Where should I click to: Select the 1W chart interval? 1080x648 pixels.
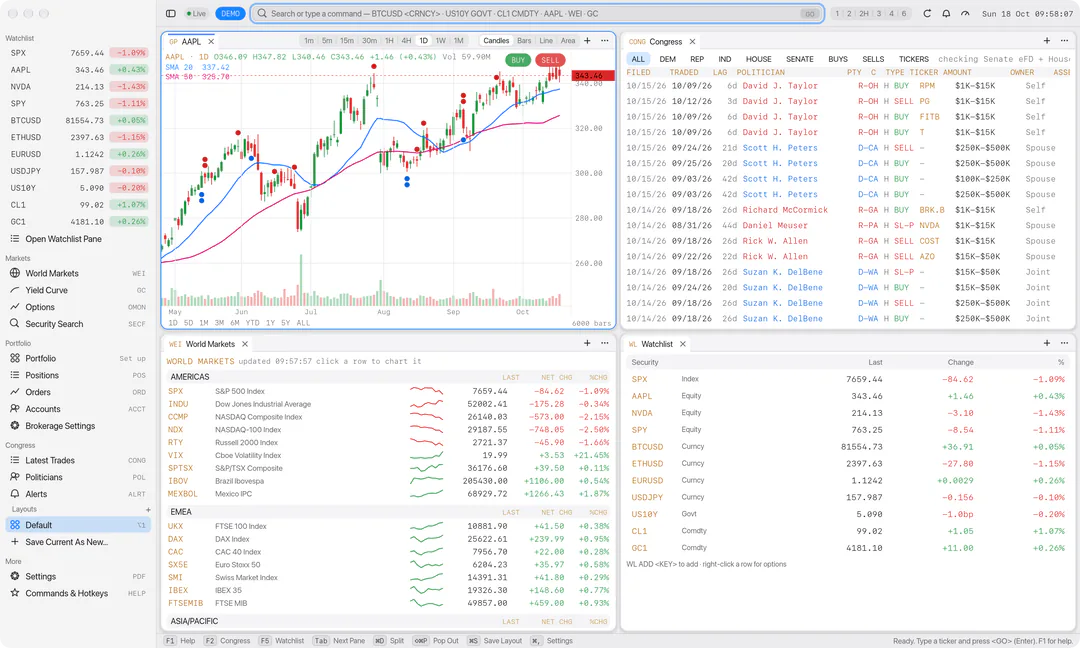(441, 41)
